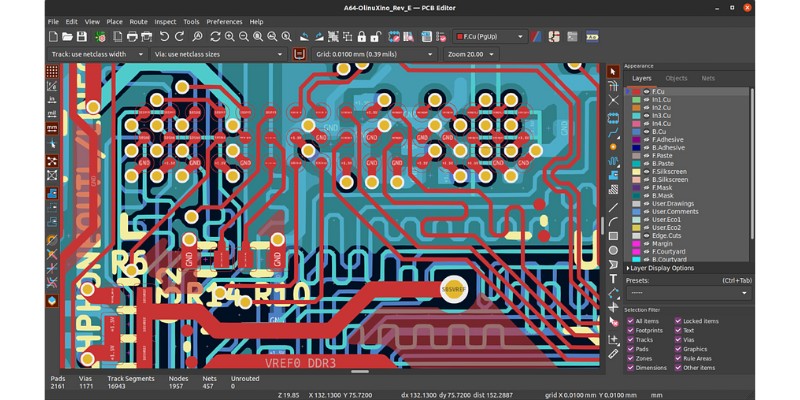800x400 pixels.
Task: Open the F.Cu active layer dropdown
Action: [x=490, y=37]
